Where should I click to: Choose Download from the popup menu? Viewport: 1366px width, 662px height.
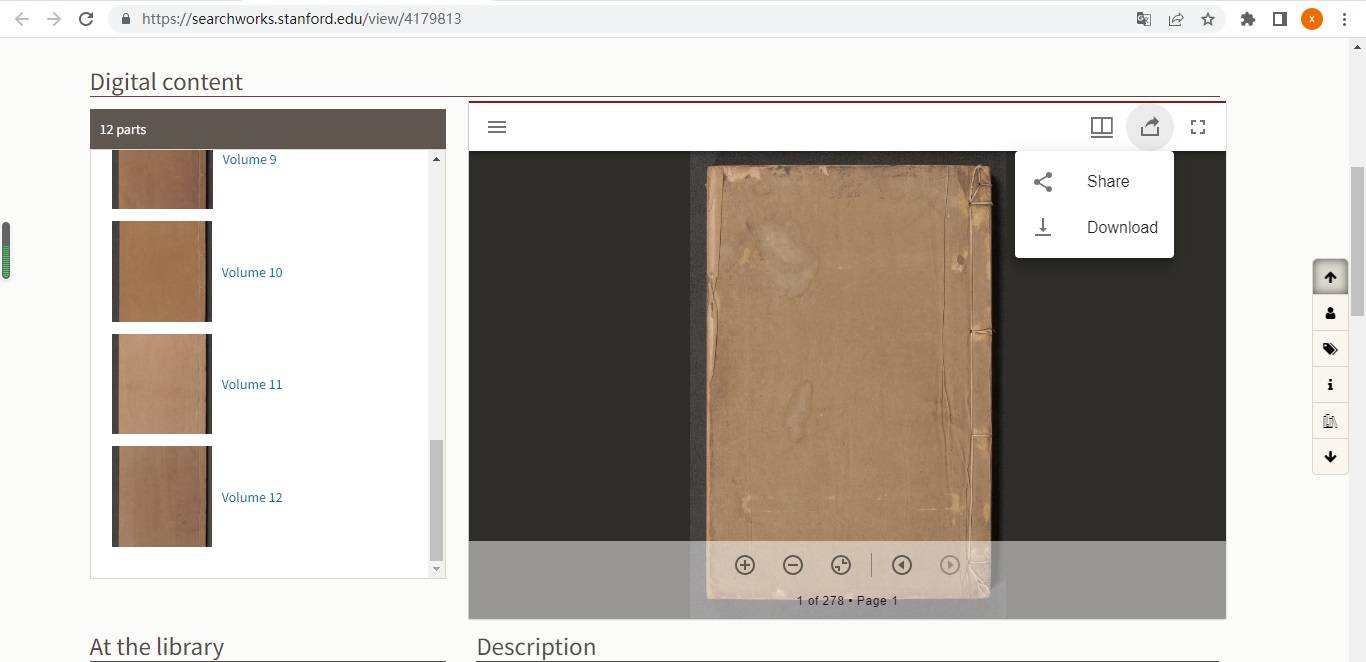(x=1121, y=227)
